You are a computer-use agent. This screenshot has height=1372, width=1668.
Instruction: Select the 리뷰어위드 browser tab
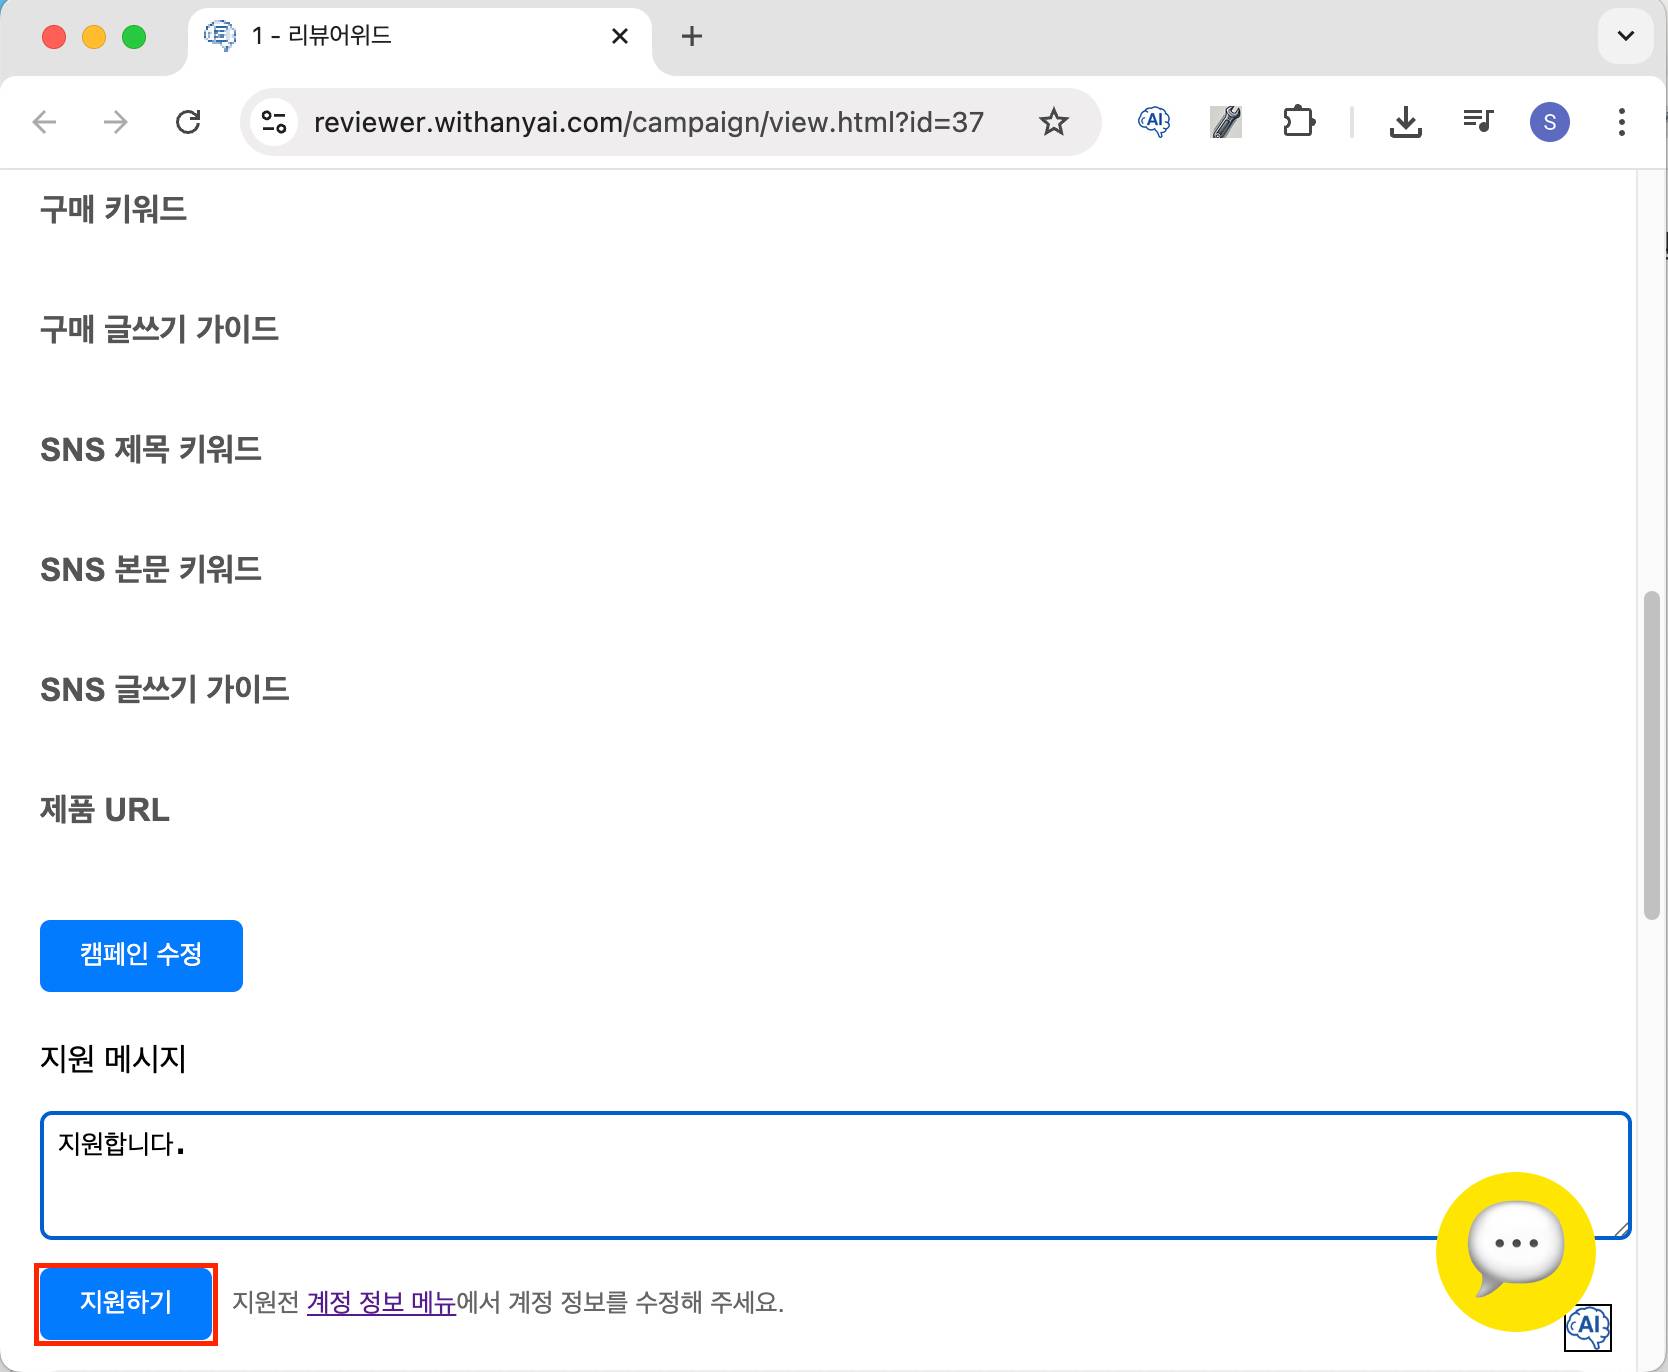[x=400, y=36]
